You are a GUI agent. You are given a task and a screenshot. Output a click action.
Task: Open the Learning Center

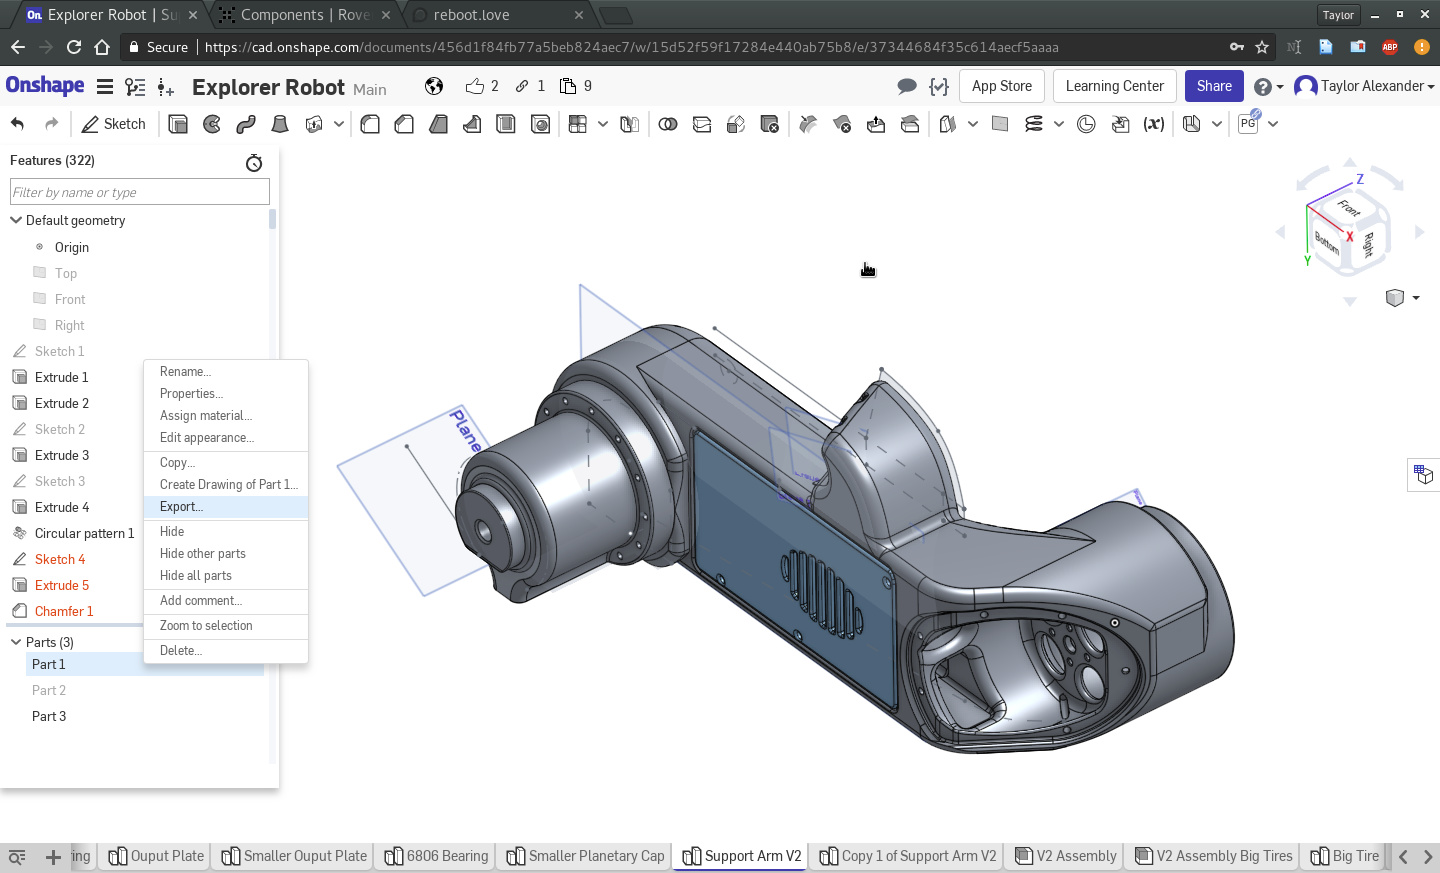(1114, 86)
